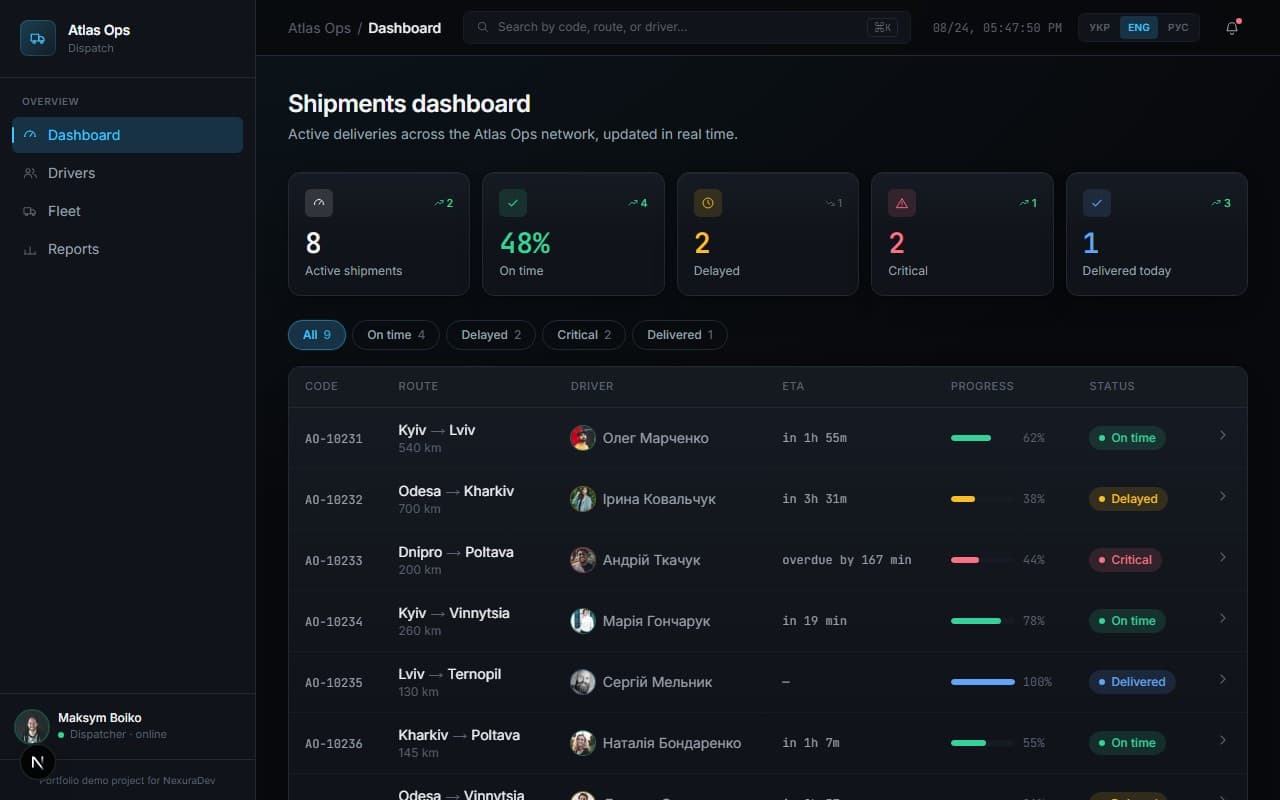Click the check icon on Delivered today card
The image size is (1280, 800).
click(x=1097, y=203)
